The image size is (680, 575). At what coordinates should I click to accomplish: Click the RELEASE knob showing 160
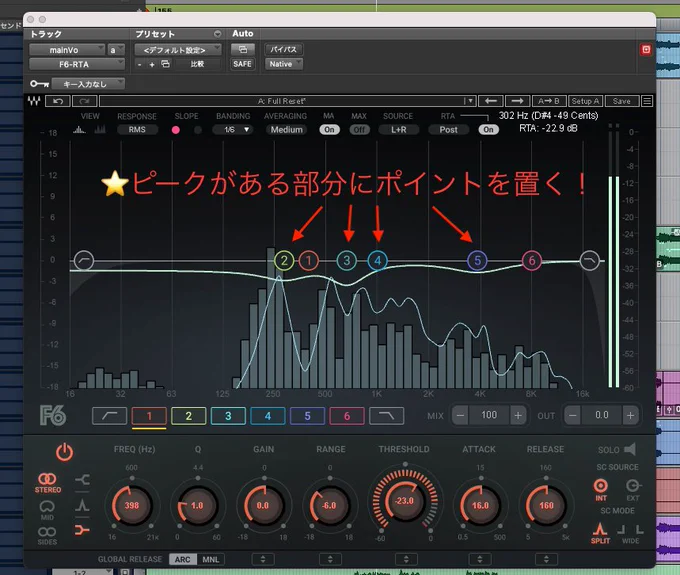point(546,505)
